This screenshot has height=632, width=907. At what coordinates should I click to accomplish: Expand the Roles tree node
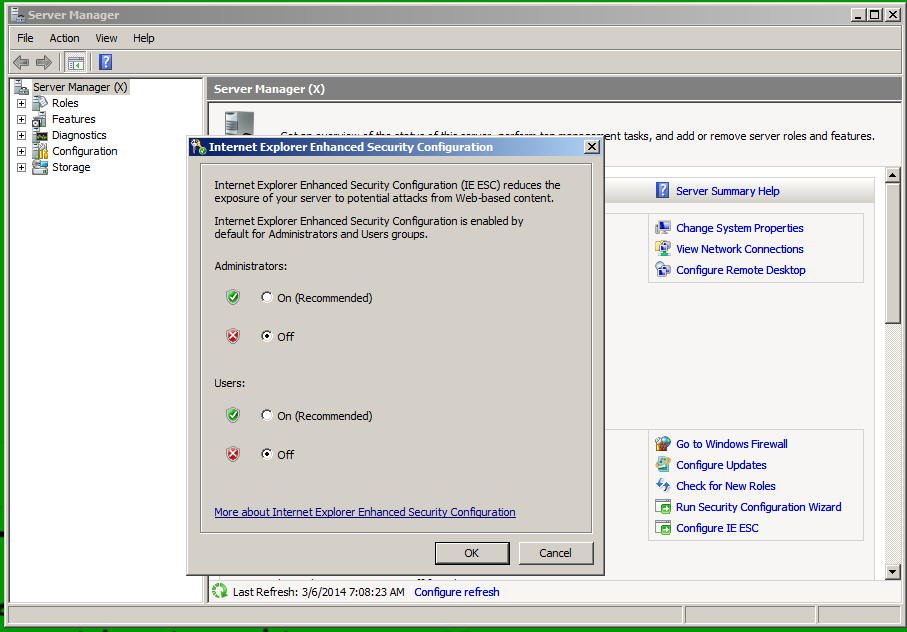coord(21,104)
